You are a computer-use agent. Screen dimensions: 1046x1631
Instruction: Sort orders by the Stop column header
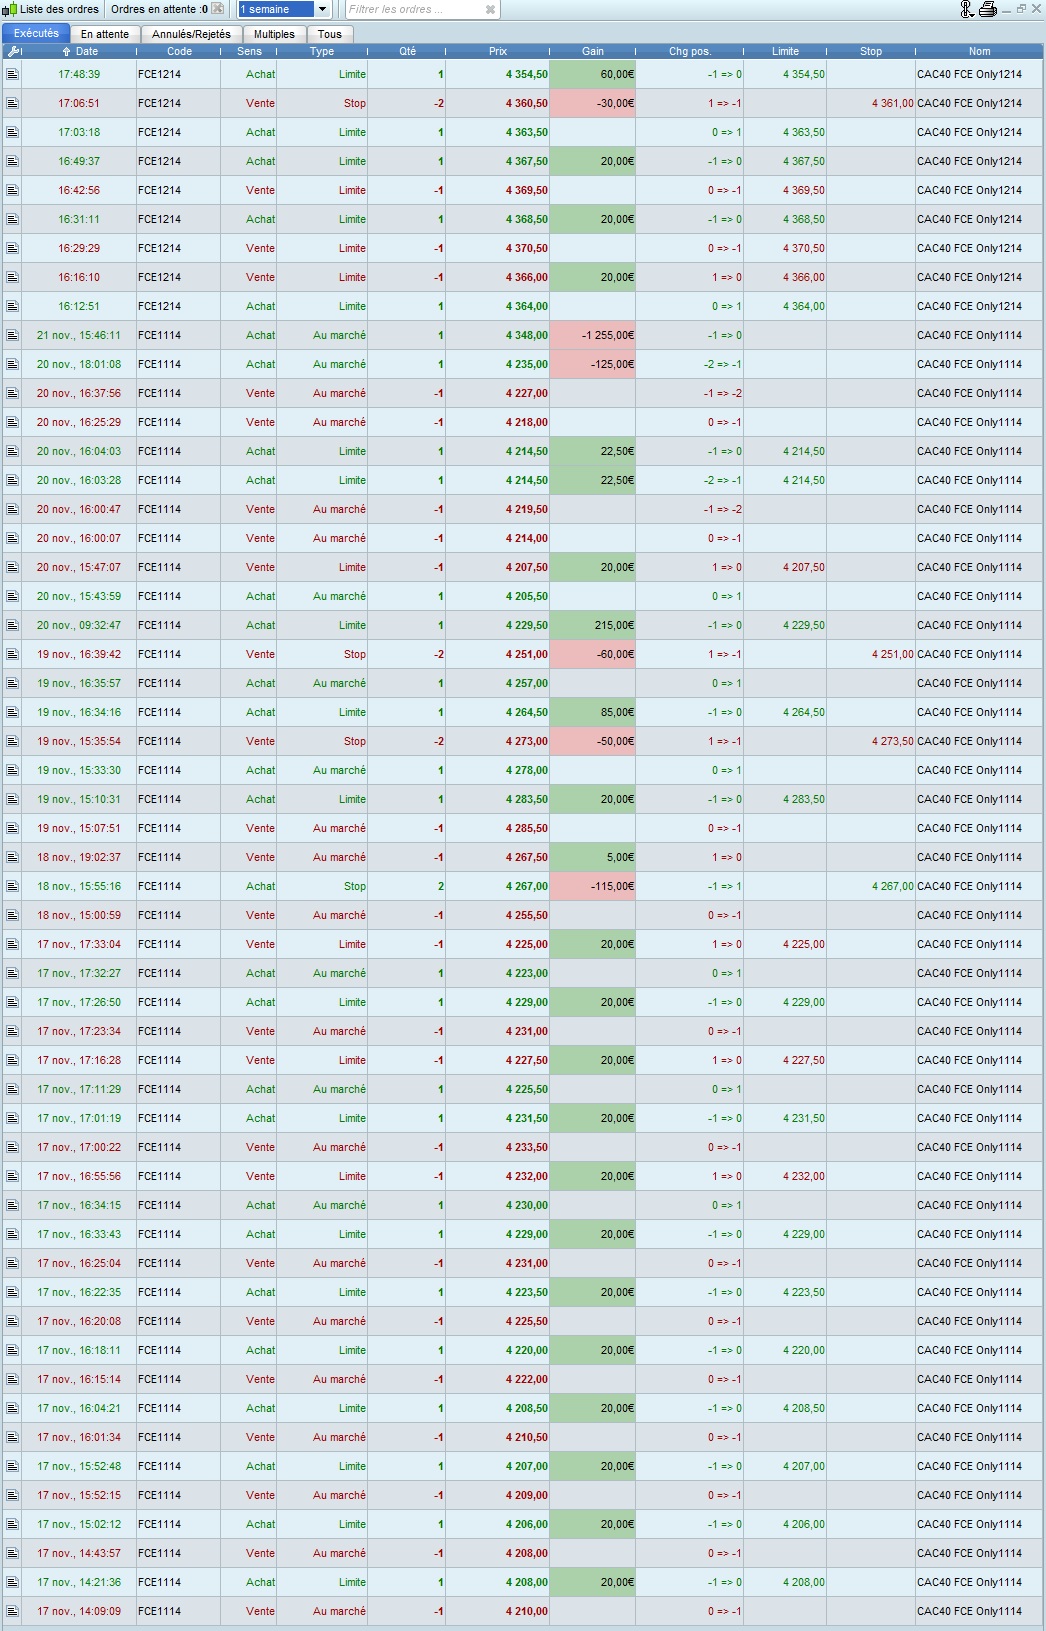(871, 51)
